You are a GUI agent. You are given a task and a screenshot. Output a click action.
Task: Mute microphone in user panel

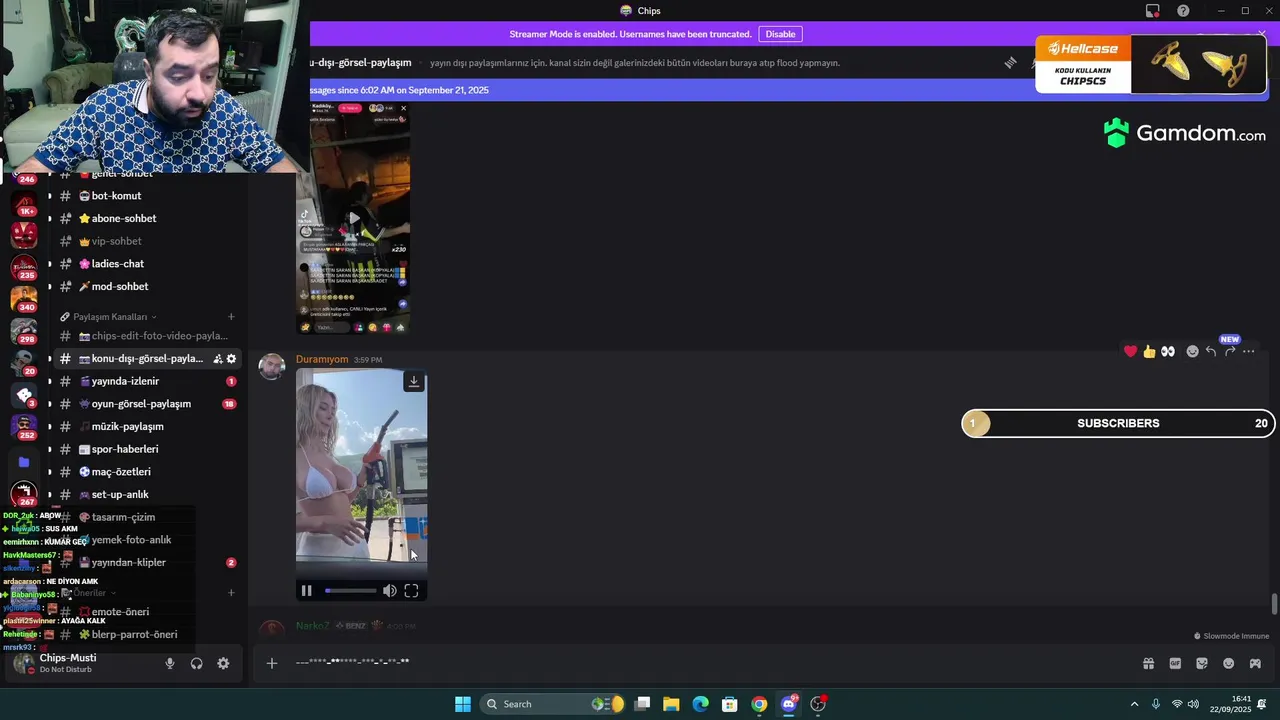pos(170,663)
